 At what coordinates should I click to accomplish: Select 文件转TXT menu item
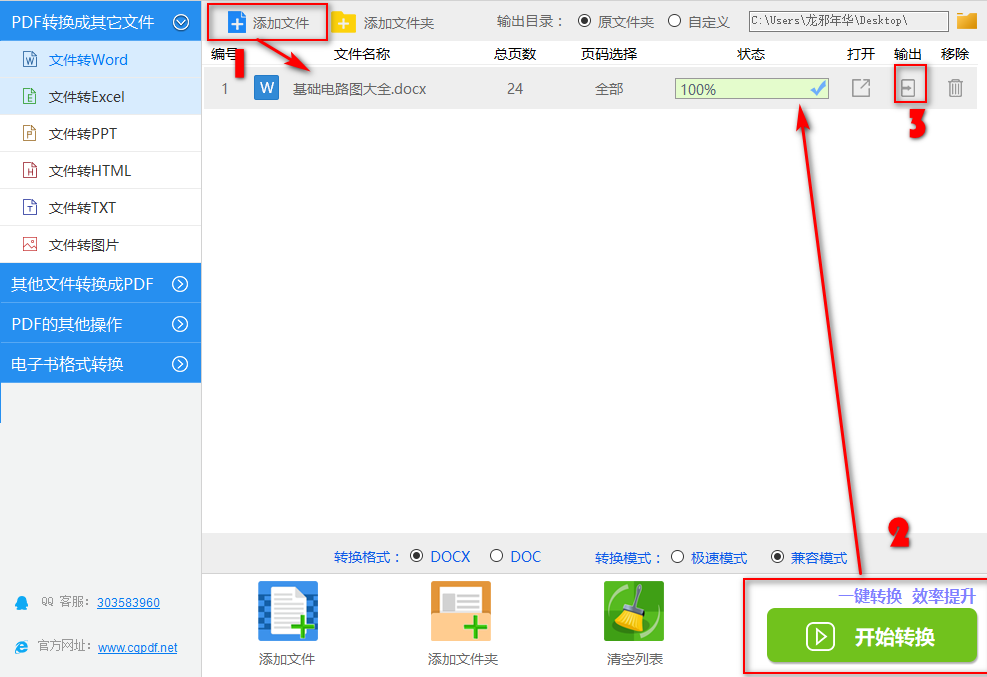pyautogui.click(x=101, y=207)
